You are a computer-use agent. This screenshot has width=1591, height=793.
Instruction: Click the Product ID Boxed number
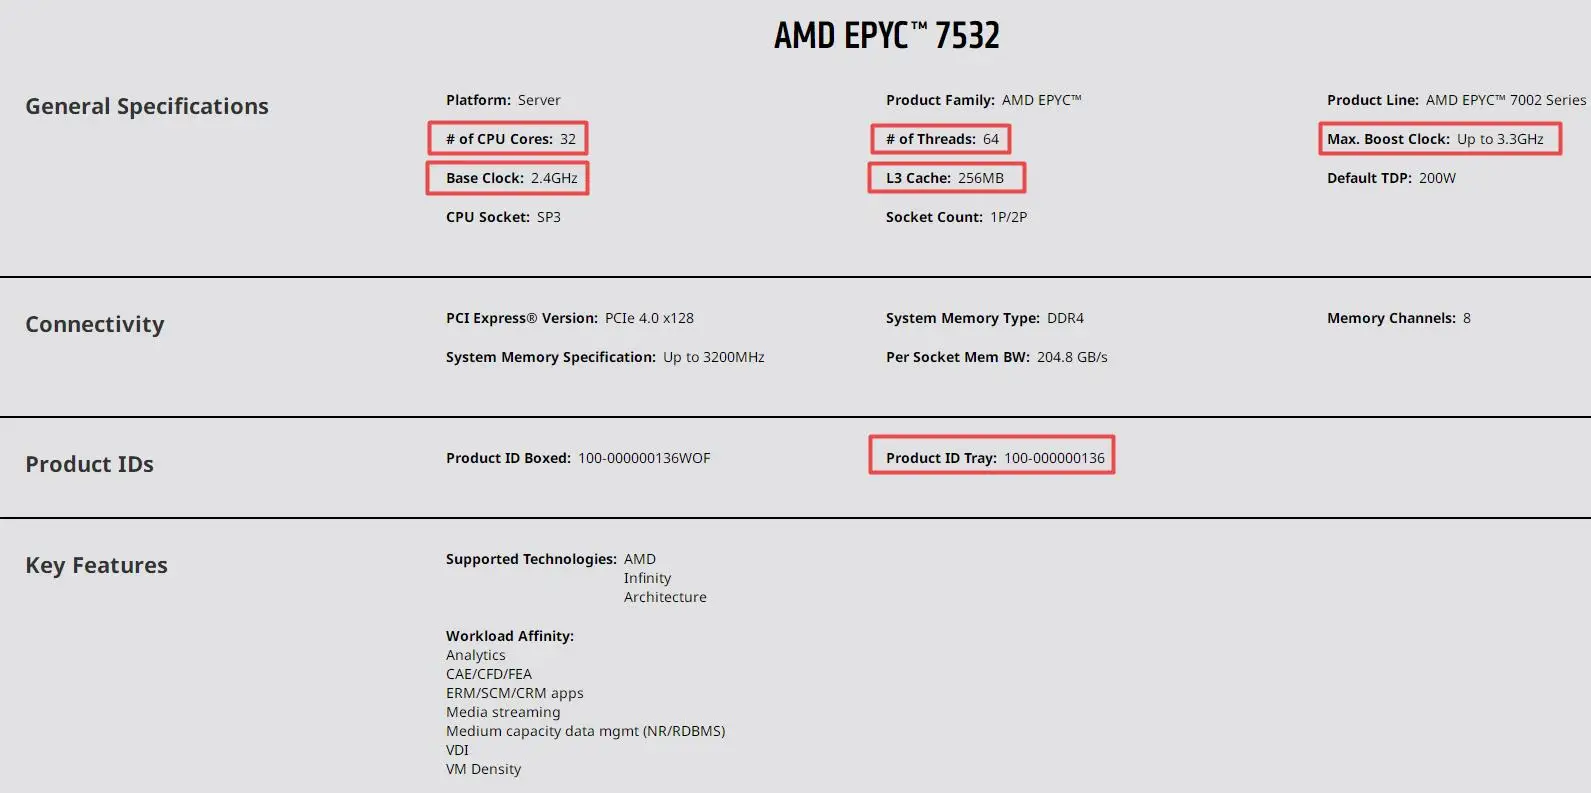tap(644, 458)
